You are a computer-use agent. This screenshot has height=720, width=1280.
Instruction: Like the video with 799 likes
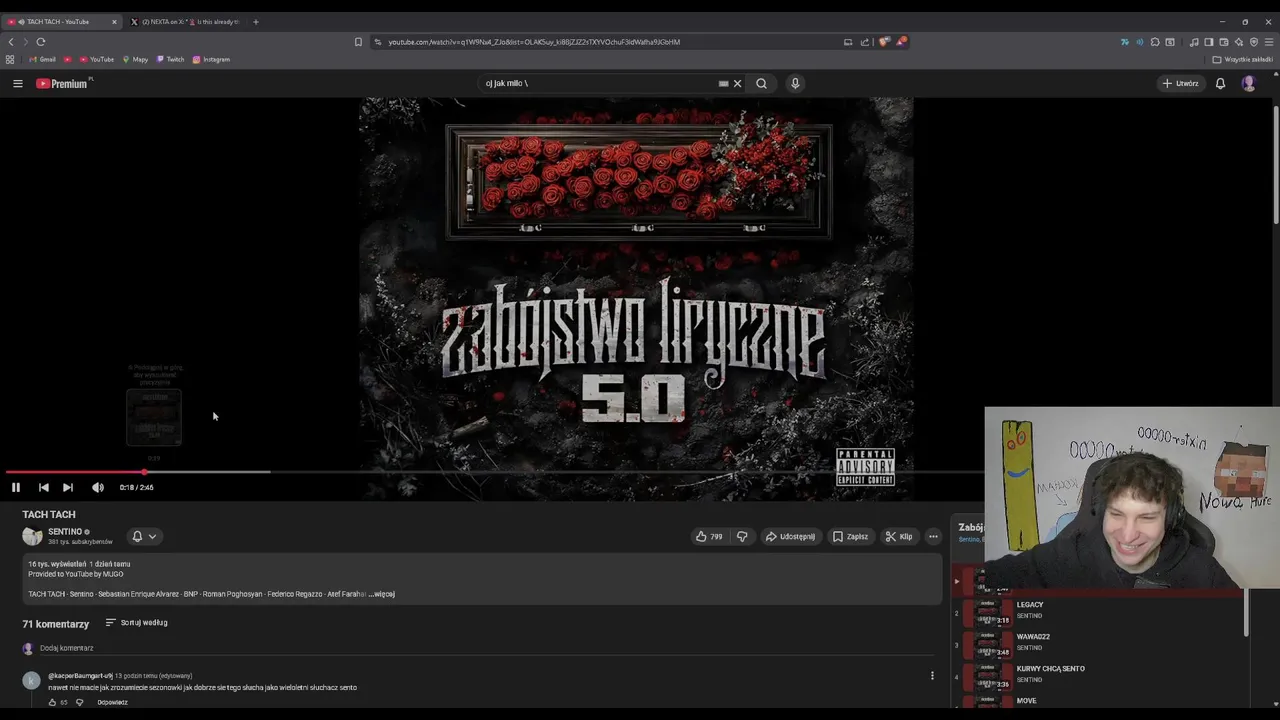[x=709, y=536]
